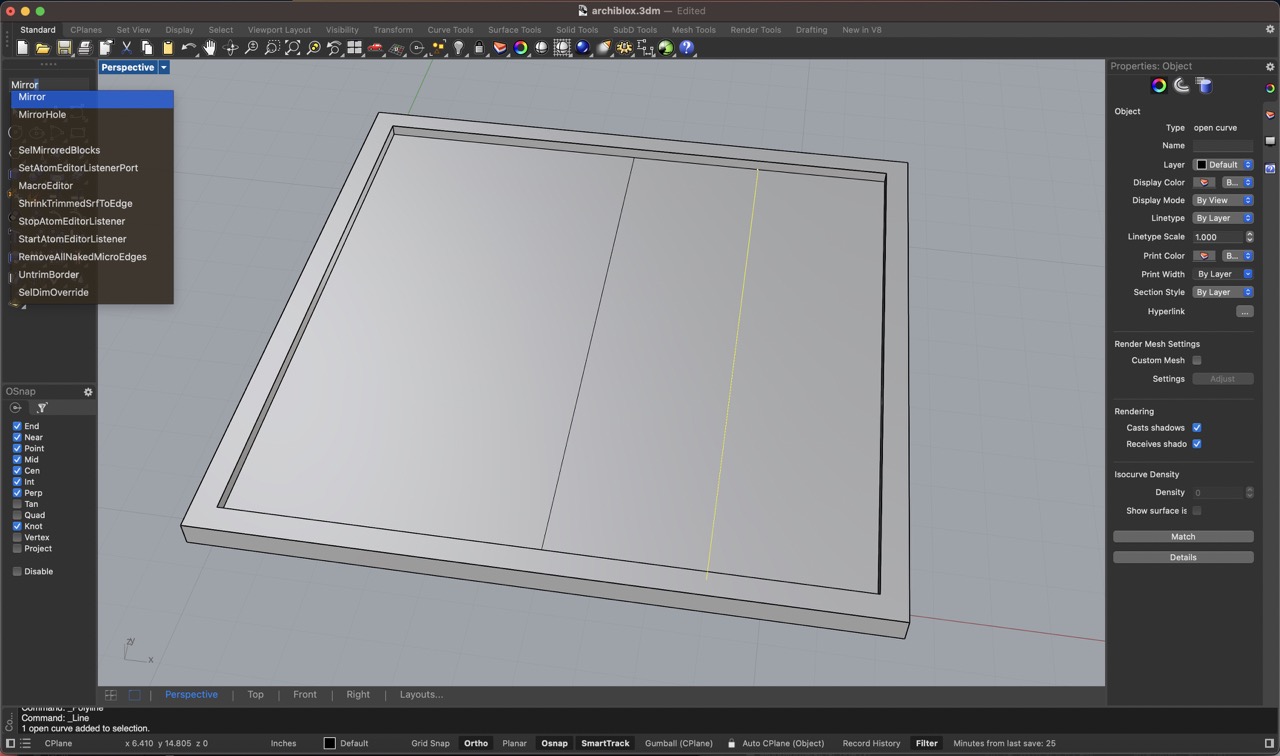Enable the Vertex object snap

pos(17,537)
